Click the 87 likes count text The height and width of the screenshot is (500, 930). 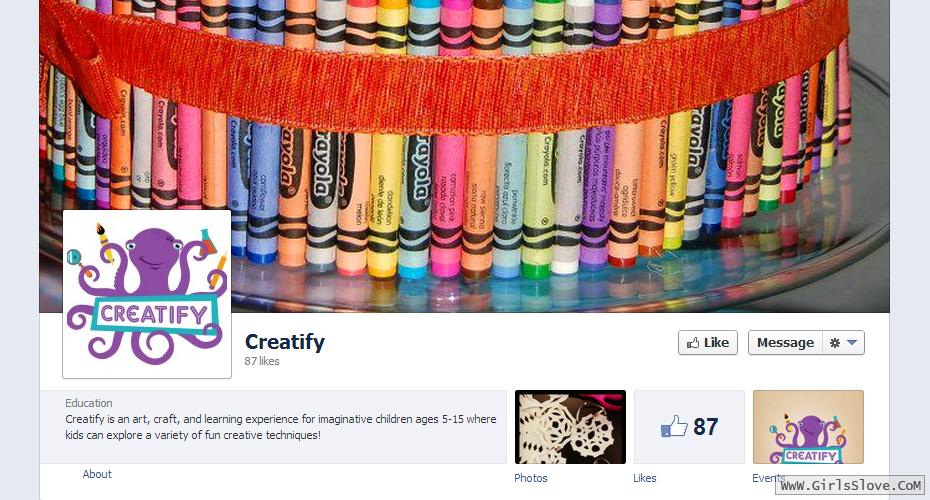click(x=262, y=361)
